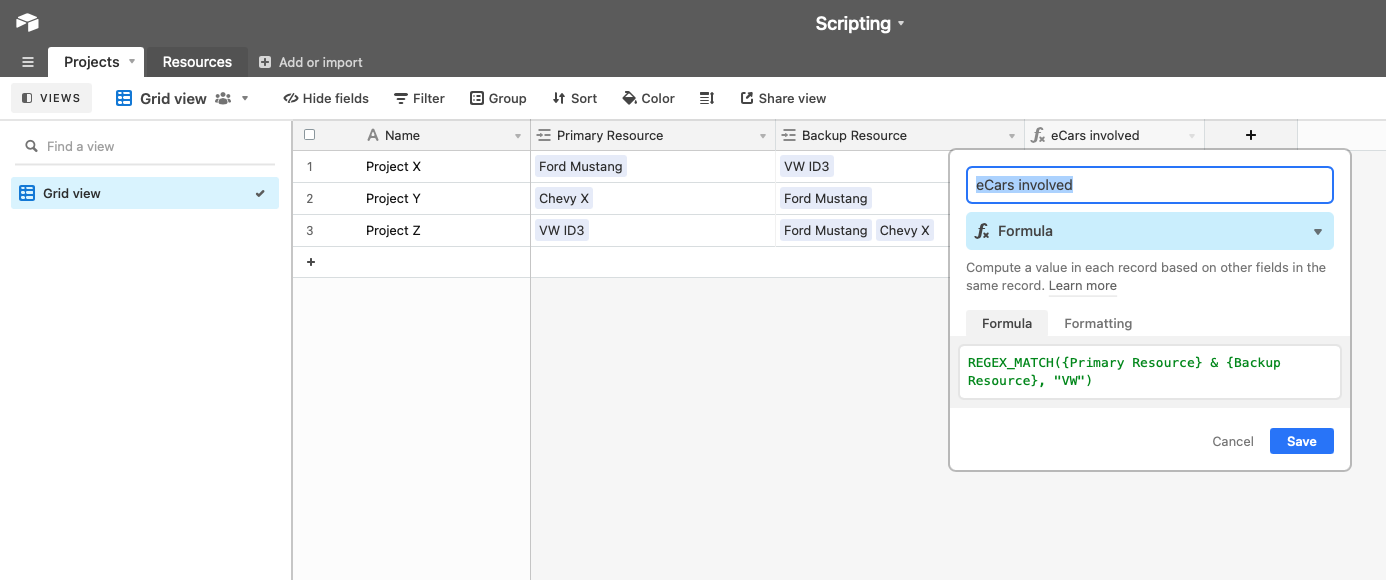Toggle the select all records checkbox
Image resolution: width=1386 pixels, height=580 pixels.
click(309, 135)
